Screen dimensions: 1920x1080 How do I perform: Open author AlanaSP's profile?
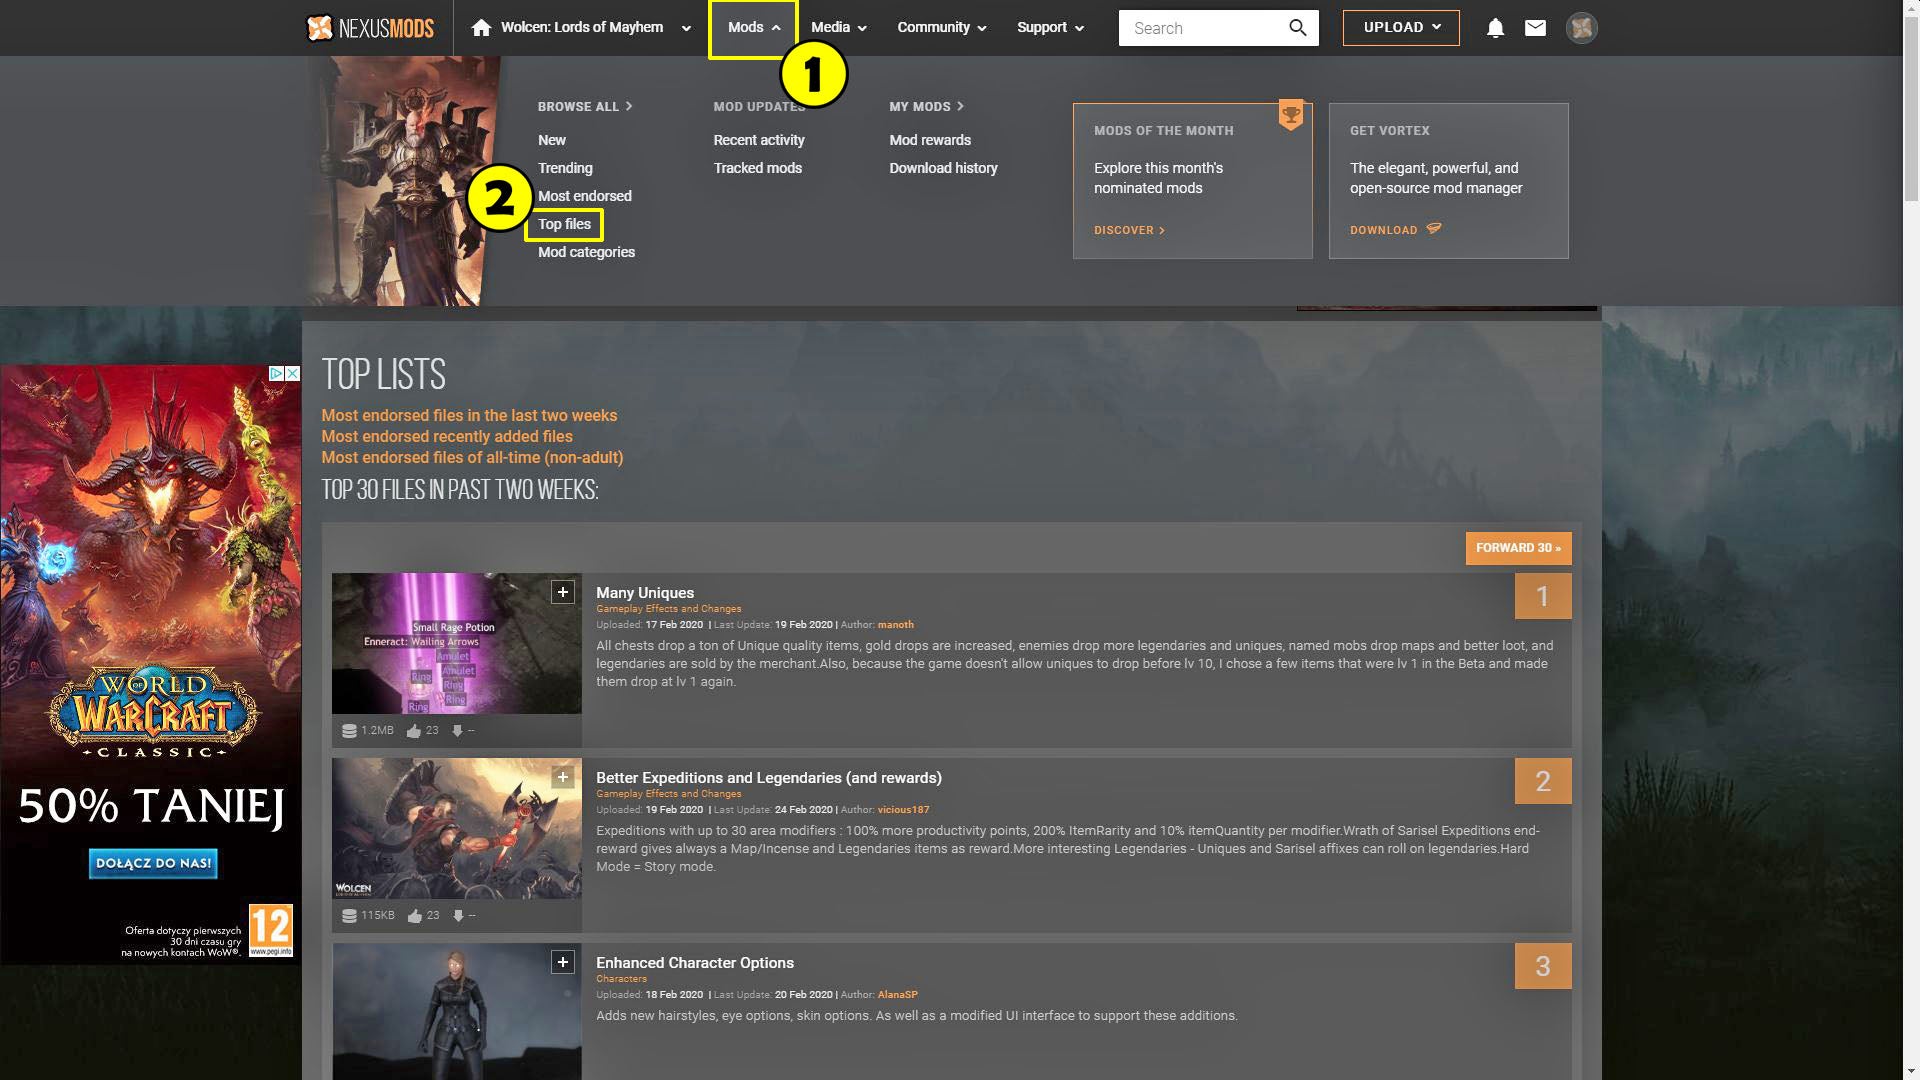click(897, 994)
